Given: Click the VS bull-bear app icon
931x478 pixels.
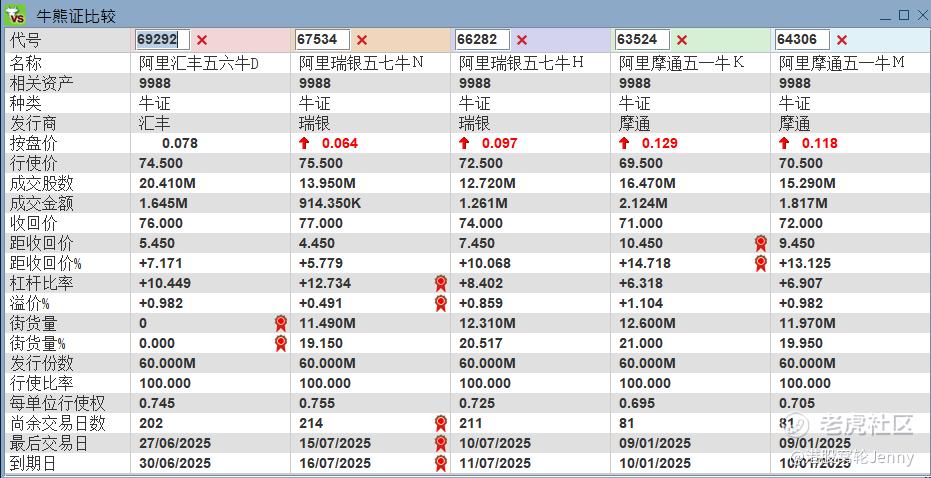Looking at the screenshot, I should click(15, 14).
